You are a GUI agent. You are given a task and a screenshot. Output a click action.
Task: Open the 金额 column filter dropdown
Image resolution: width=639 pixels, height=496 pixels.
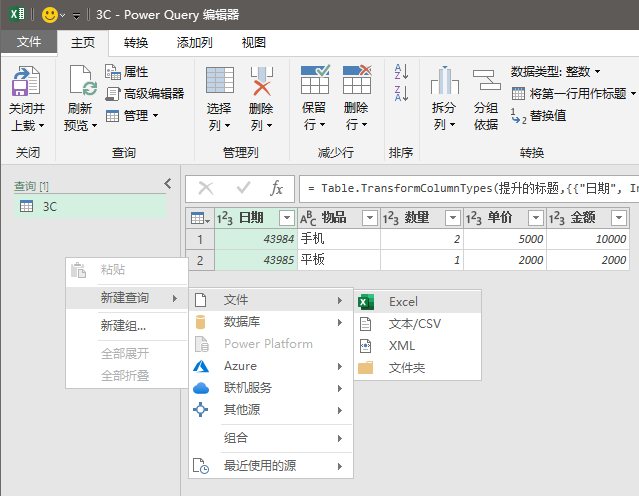pyautogui.click(x=619, y=218)
